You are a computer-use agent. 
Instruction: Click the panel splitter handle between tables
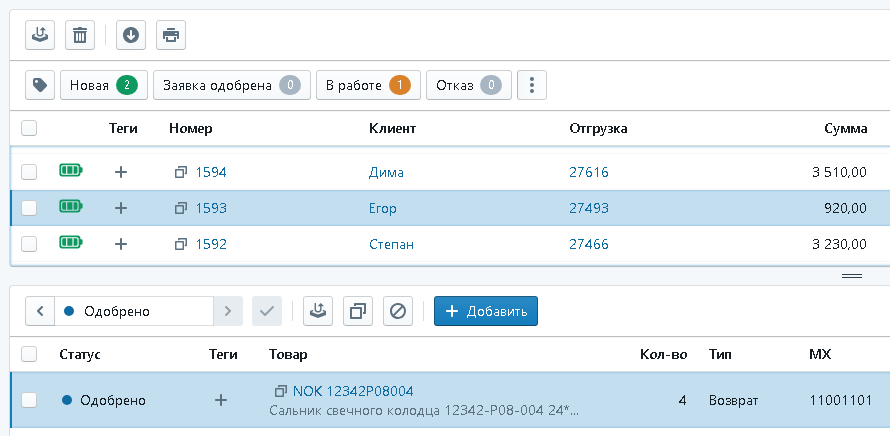tap(851, 276)
